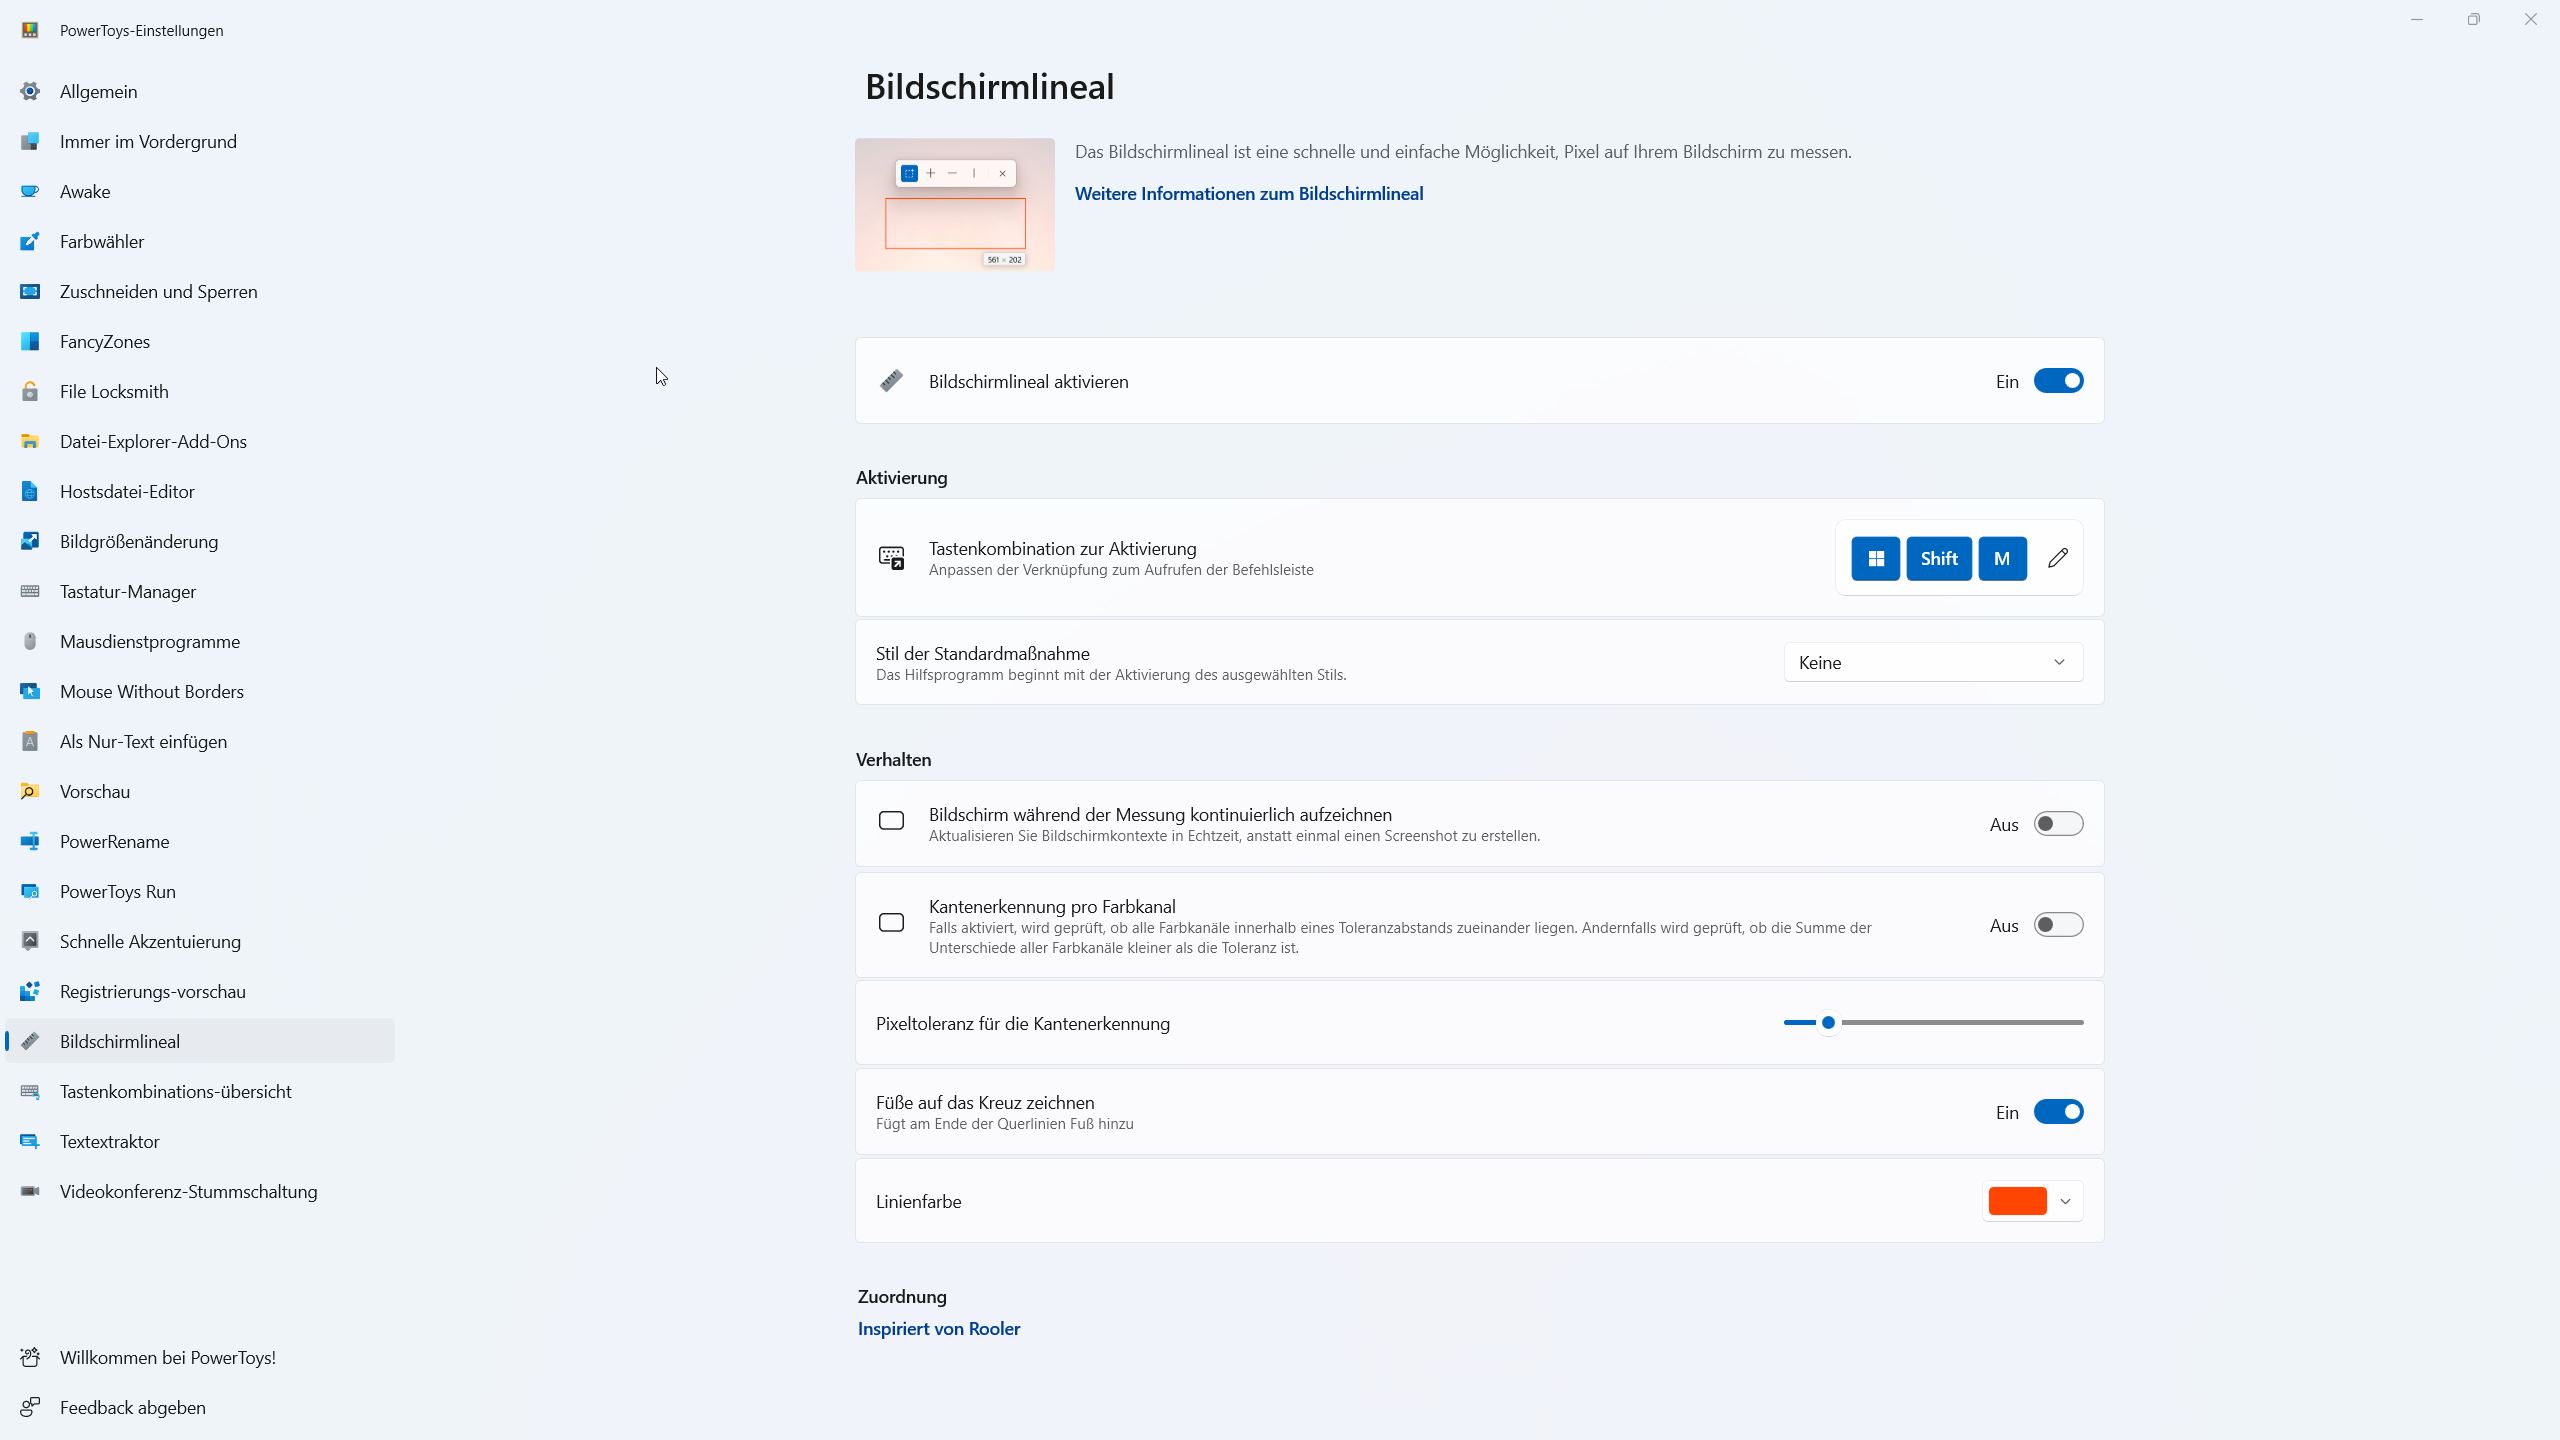Click the Pixeltoleranz slider handle
Image resolution: width=2560 pixels, height=1440 pixels.
[x=1828, y=1023]
